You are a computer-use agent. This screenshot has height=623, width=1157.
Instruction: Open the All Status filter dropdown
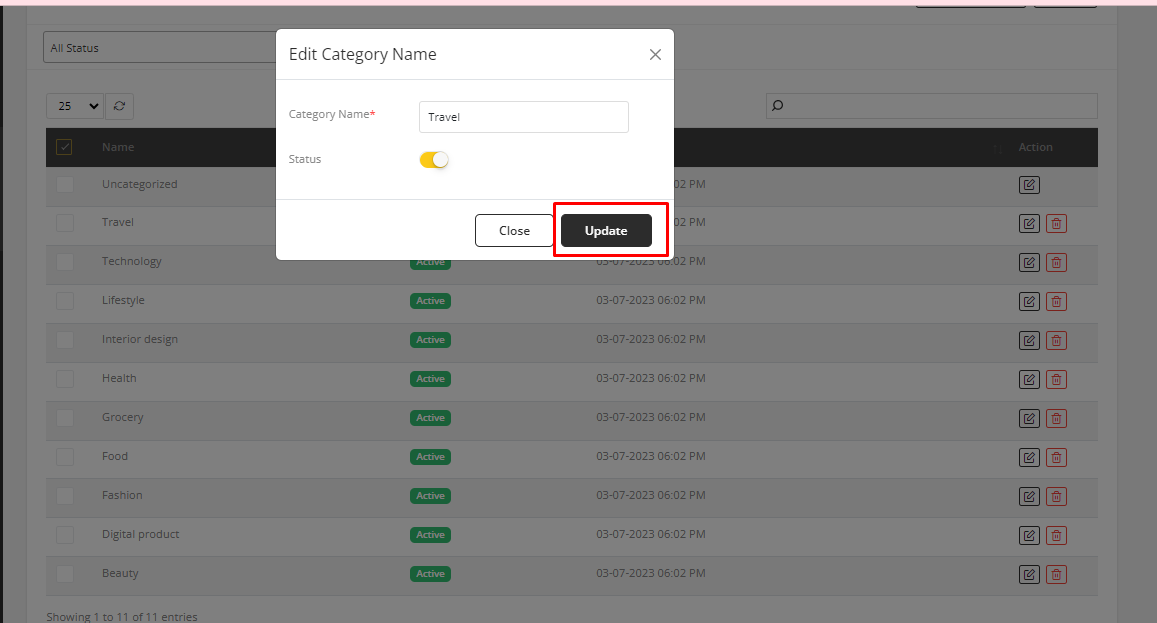pos(160,48)
